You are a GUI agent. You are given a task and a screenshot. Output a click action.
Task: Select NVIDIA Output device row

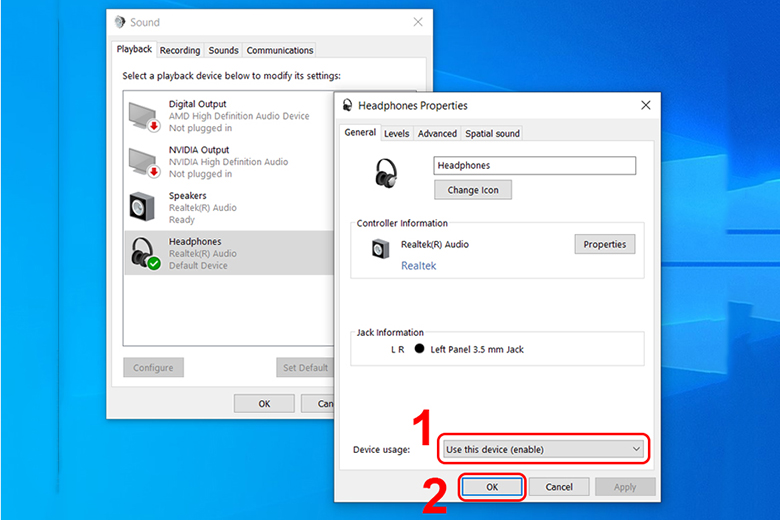(x=229, y=162)
